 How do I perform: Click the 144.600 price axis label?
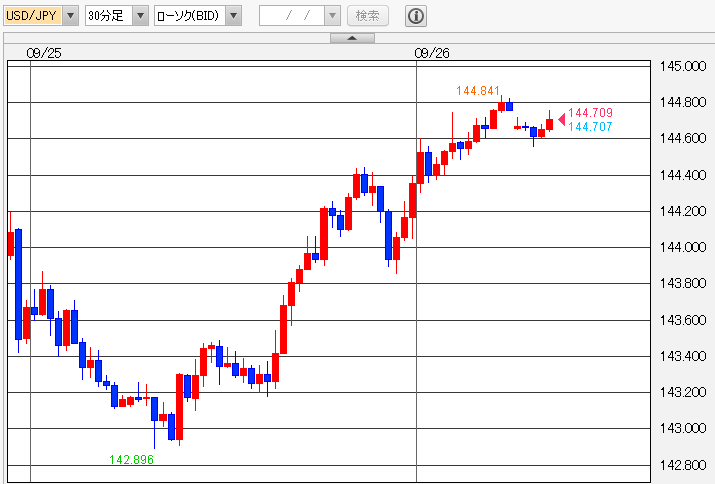pos(683,138)
